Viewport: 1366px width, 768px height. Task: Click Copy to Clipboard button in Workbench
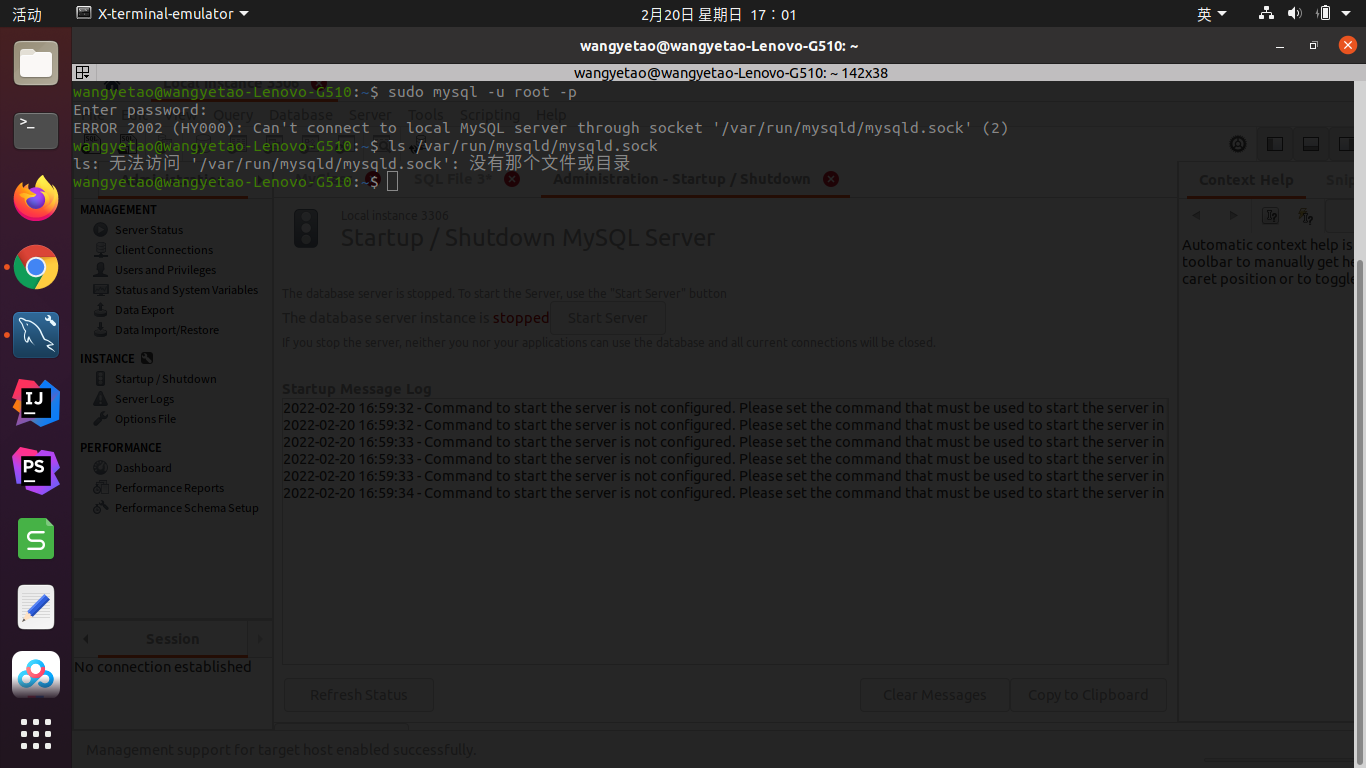(1088, 695)
